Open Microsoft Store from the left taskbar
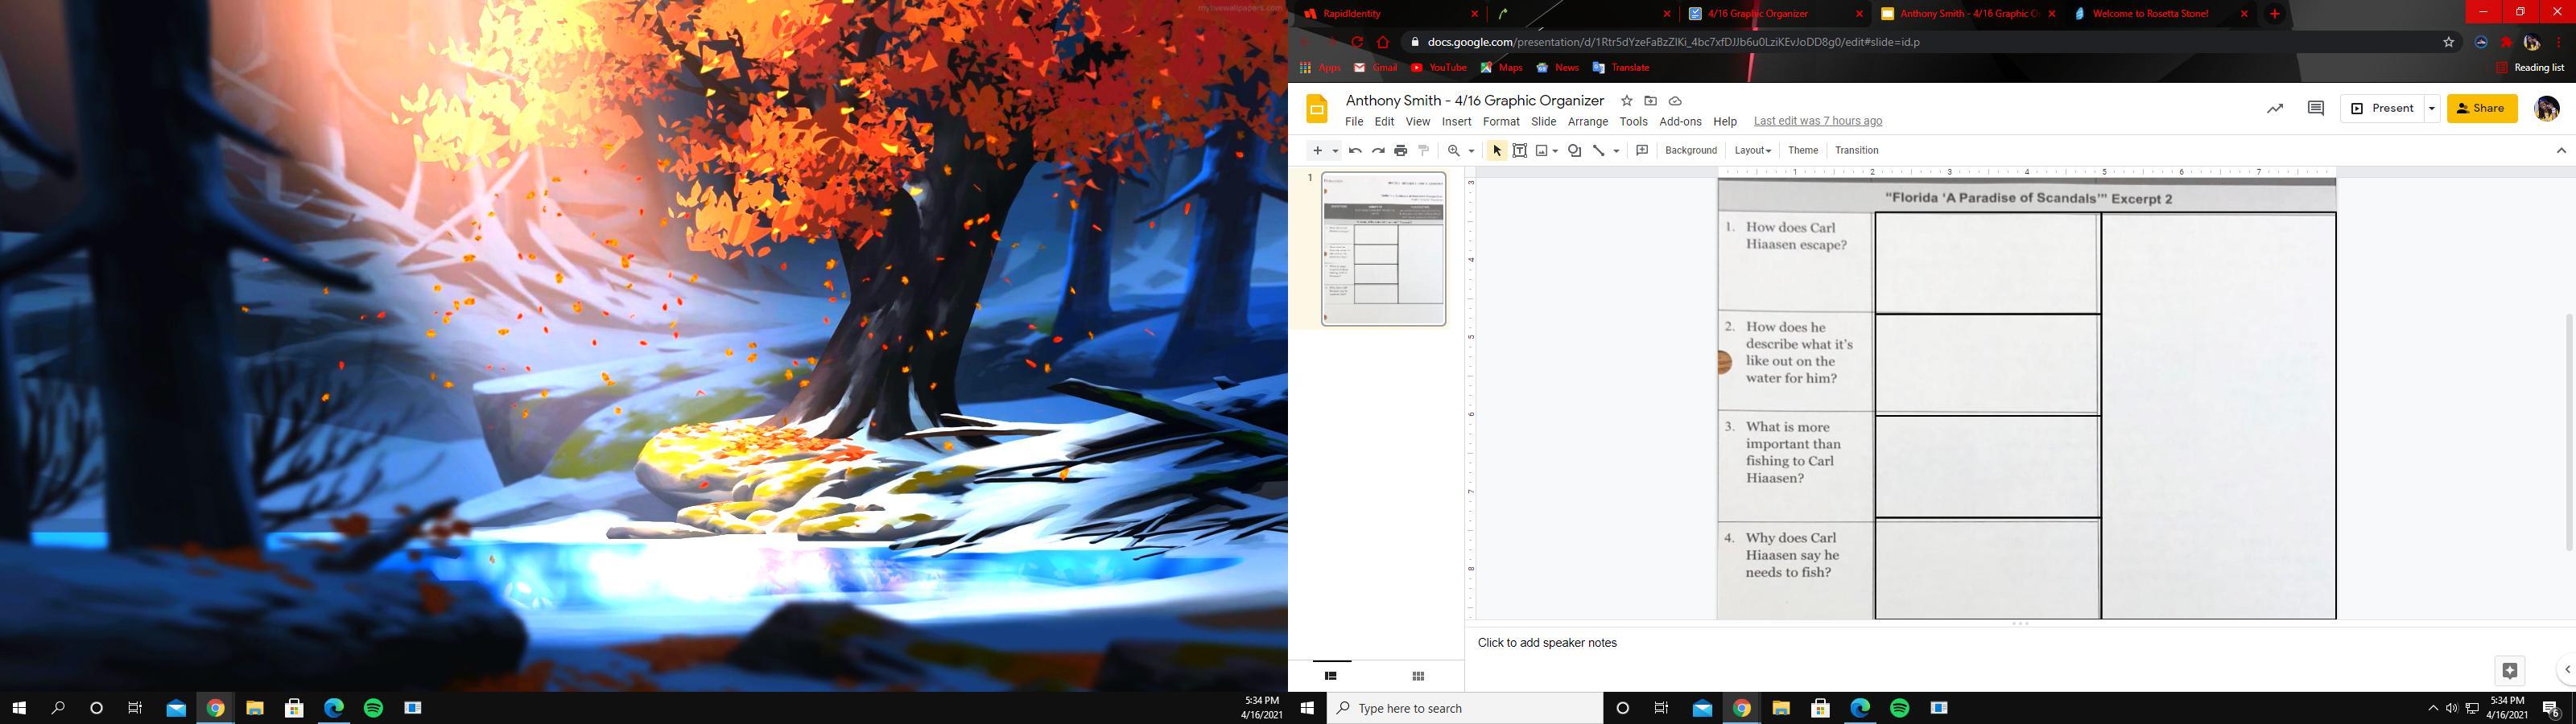This screenshot has height=724, width=2576. pyautogui.click(x=294, y=708)
